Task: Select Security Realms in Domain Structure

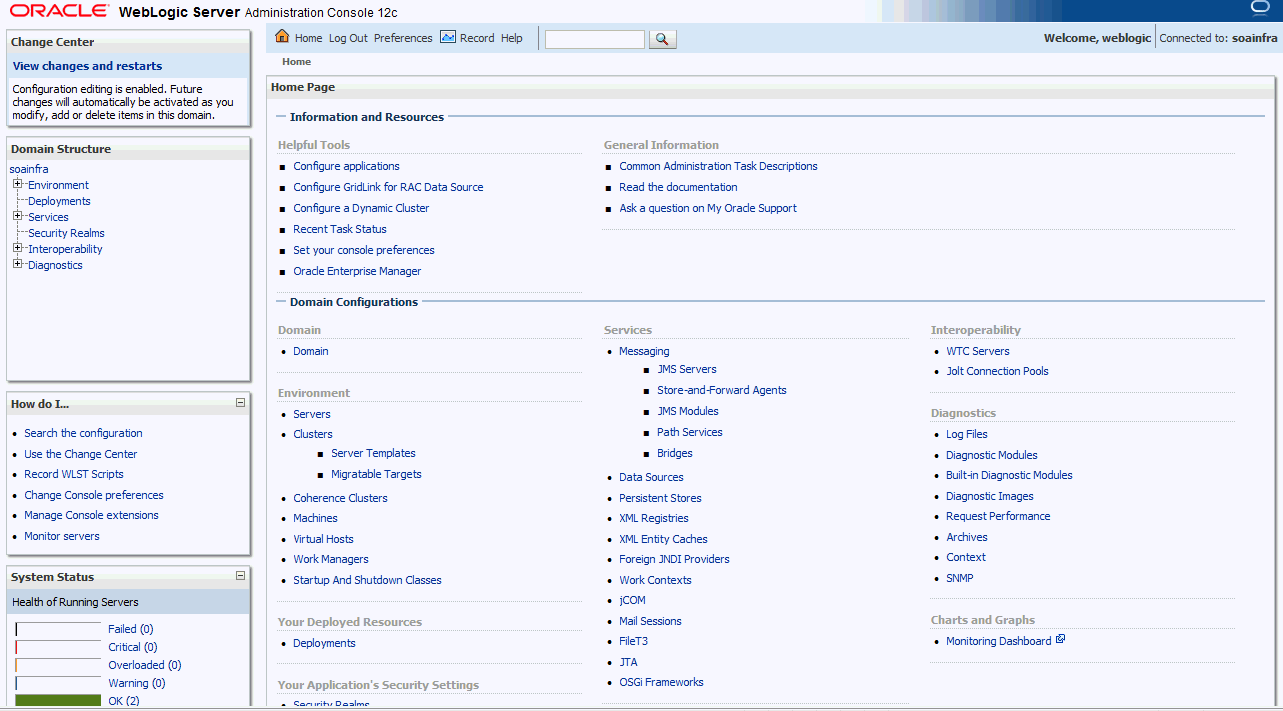Action: [66, 233]
